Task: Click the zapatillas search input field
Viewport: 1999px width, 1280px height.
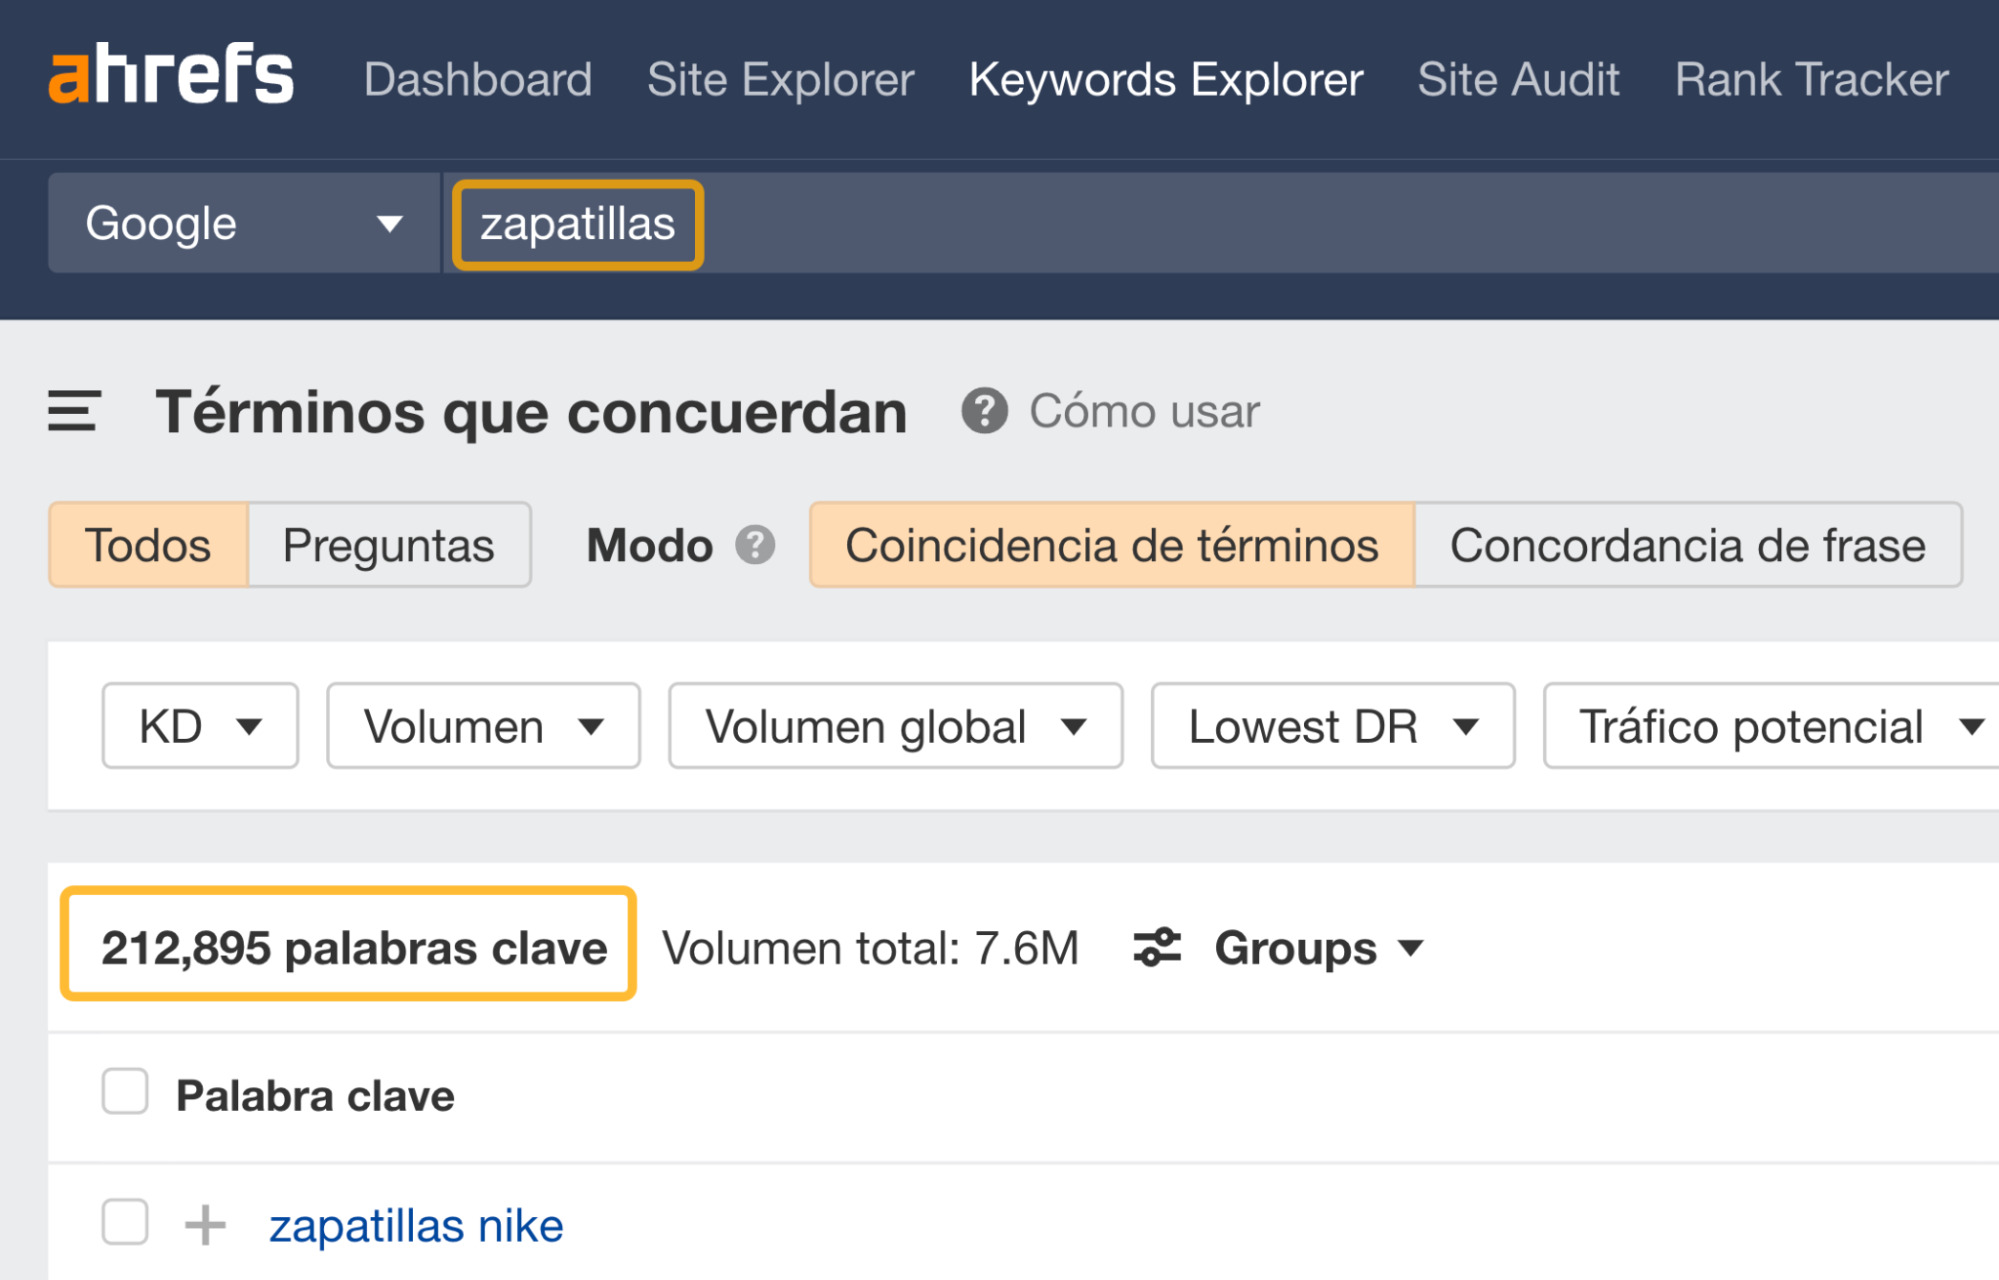Action: coord(576,222)
